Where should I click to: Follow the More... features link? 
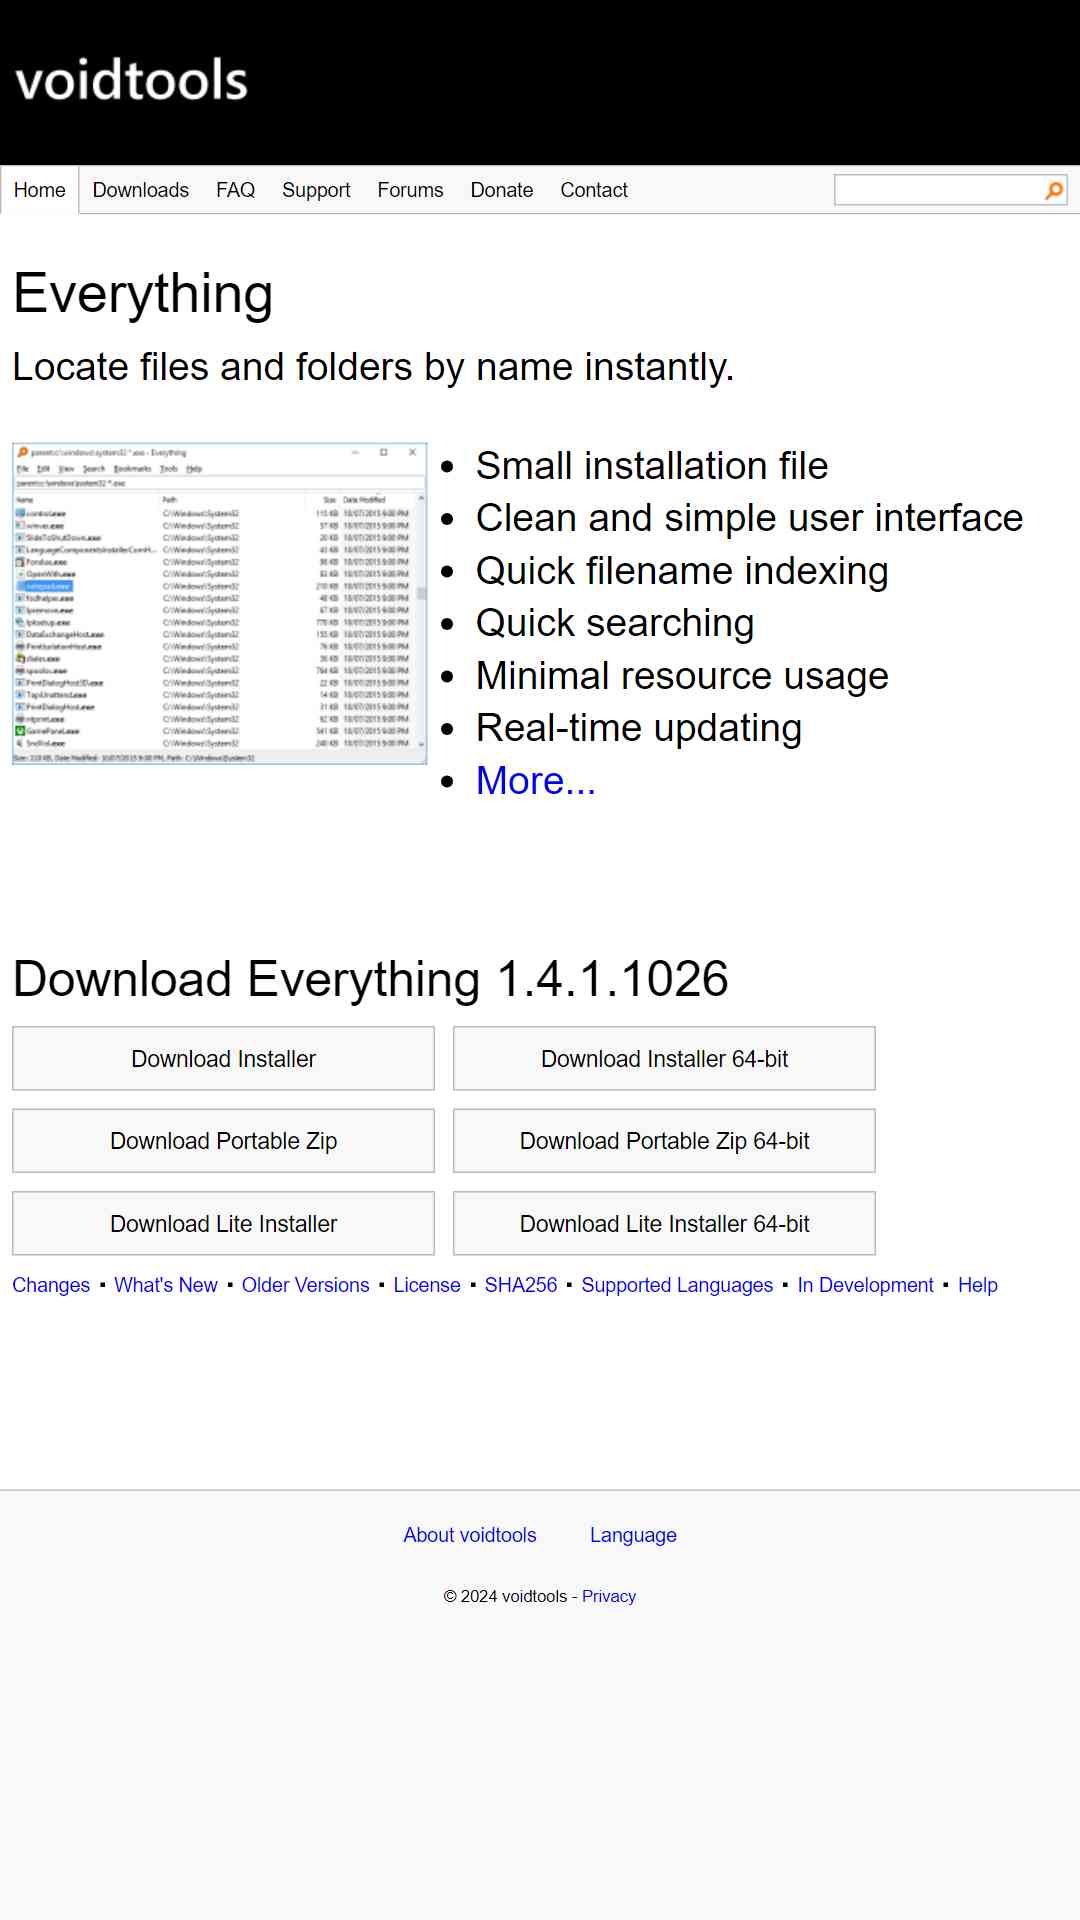point(536,781)
